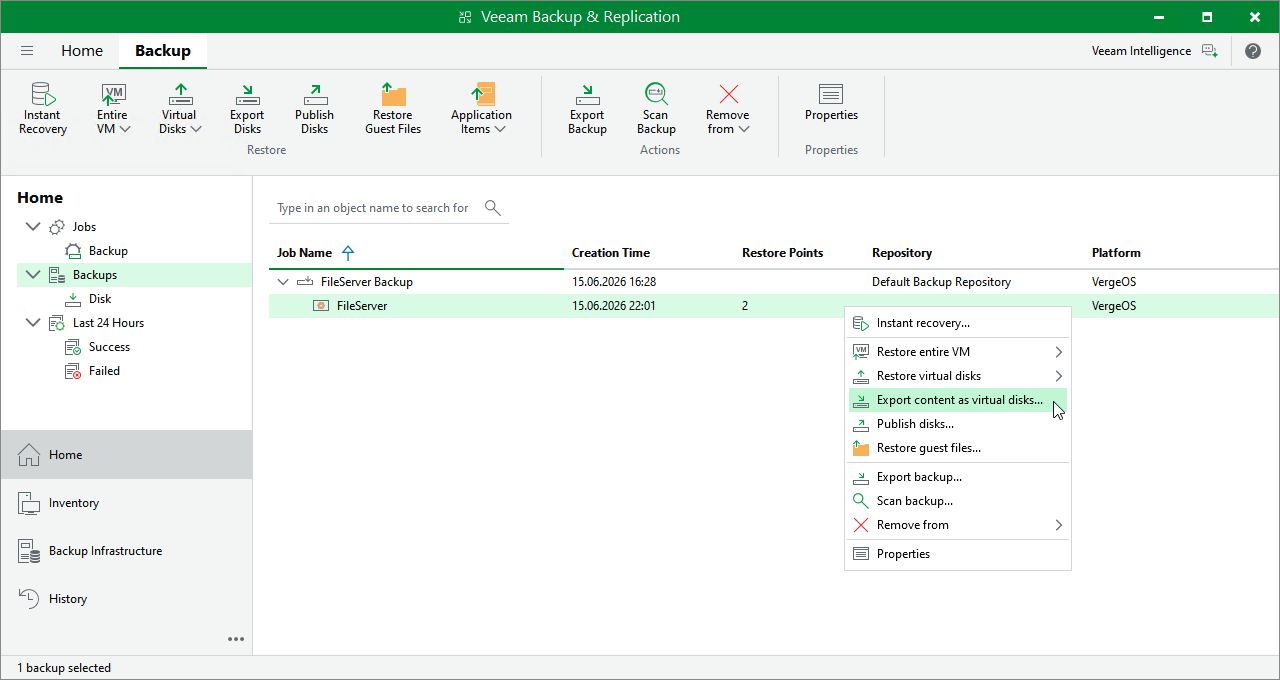Open the Inventory view
1280x680 pixels.
(x=126, y=503)
